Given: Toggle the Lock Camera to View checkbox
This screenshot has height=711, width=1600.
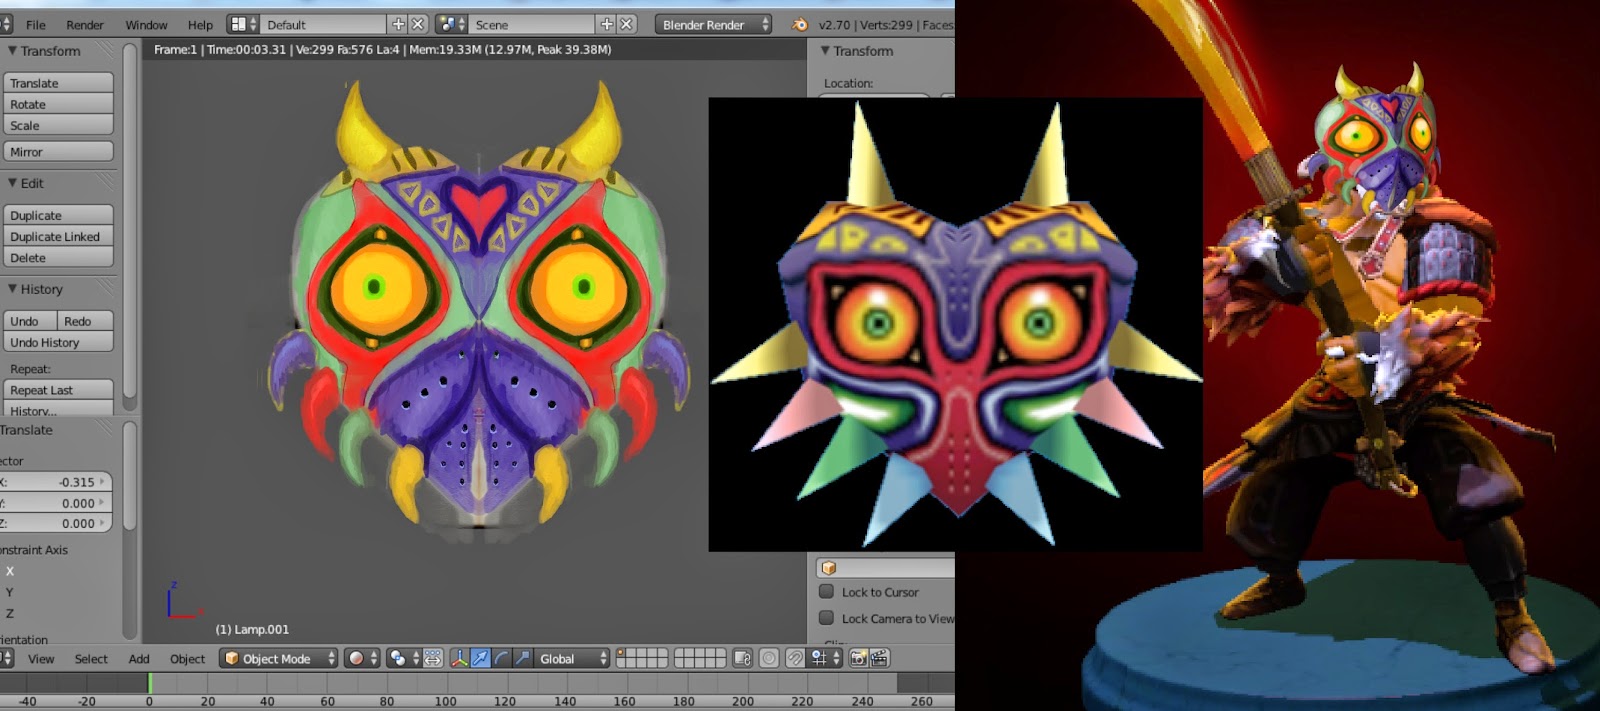Looking at the screenshot, I should click(827, 618).
